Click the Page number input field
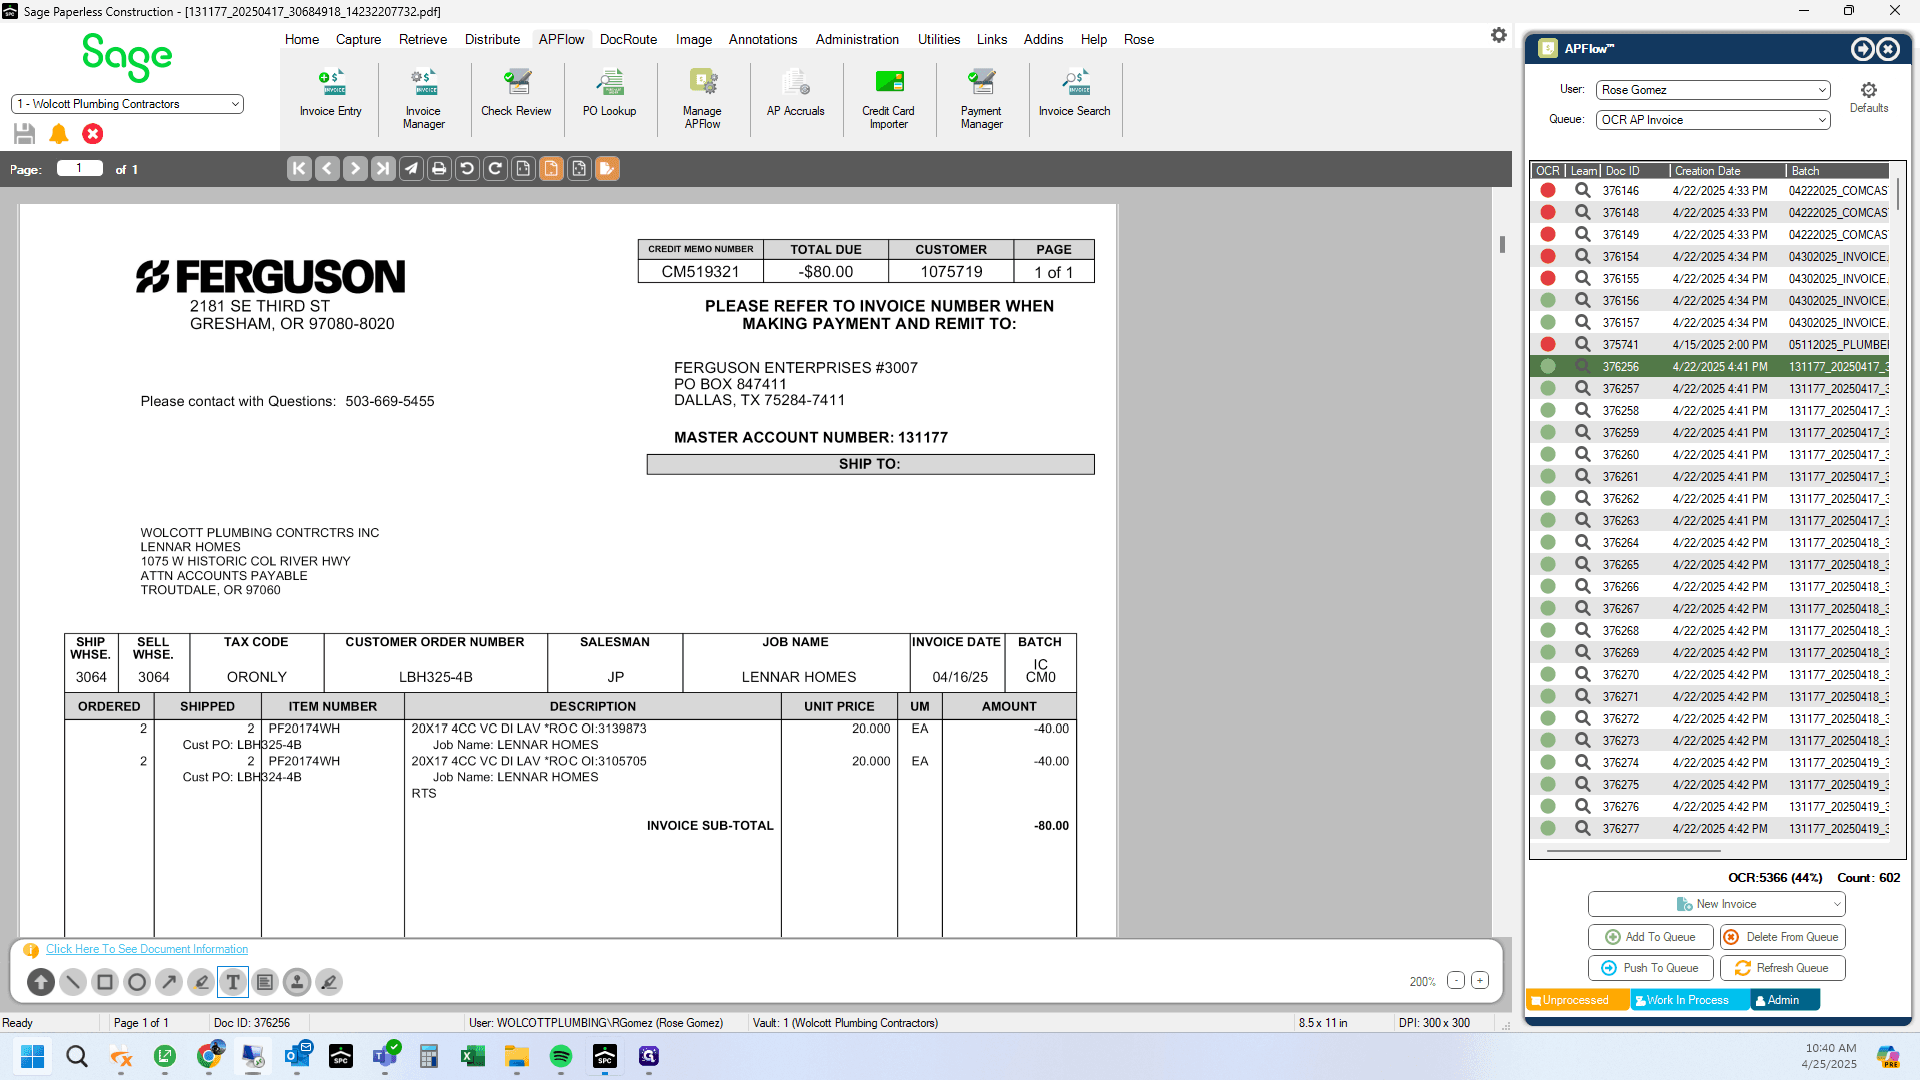This screenshot has width=1920, height=1080. [80, 169]
